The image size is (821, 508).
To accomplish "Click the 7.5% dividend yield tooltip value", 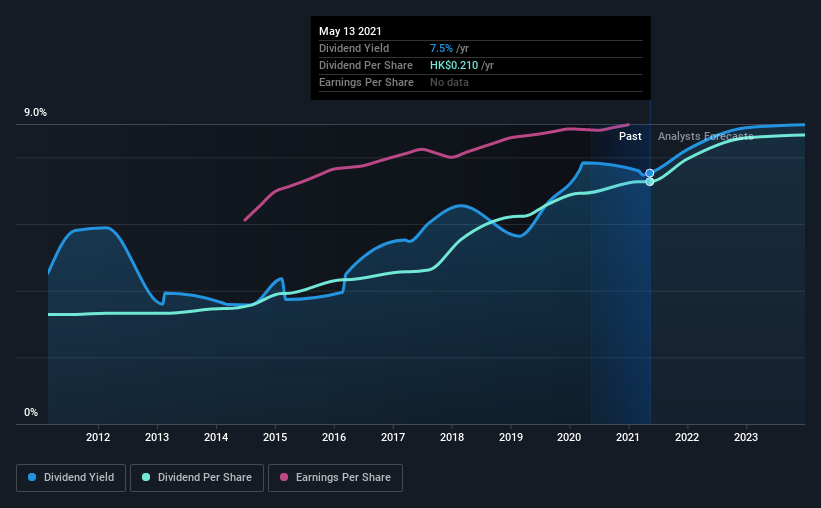I will [441, 48].
